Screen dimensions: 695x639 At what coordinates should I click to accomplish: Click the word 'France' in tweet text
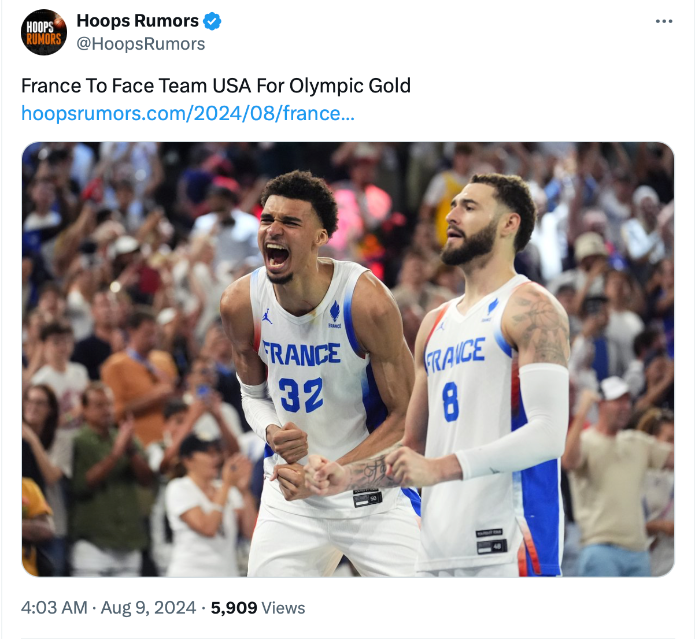(x=49, y=86)
